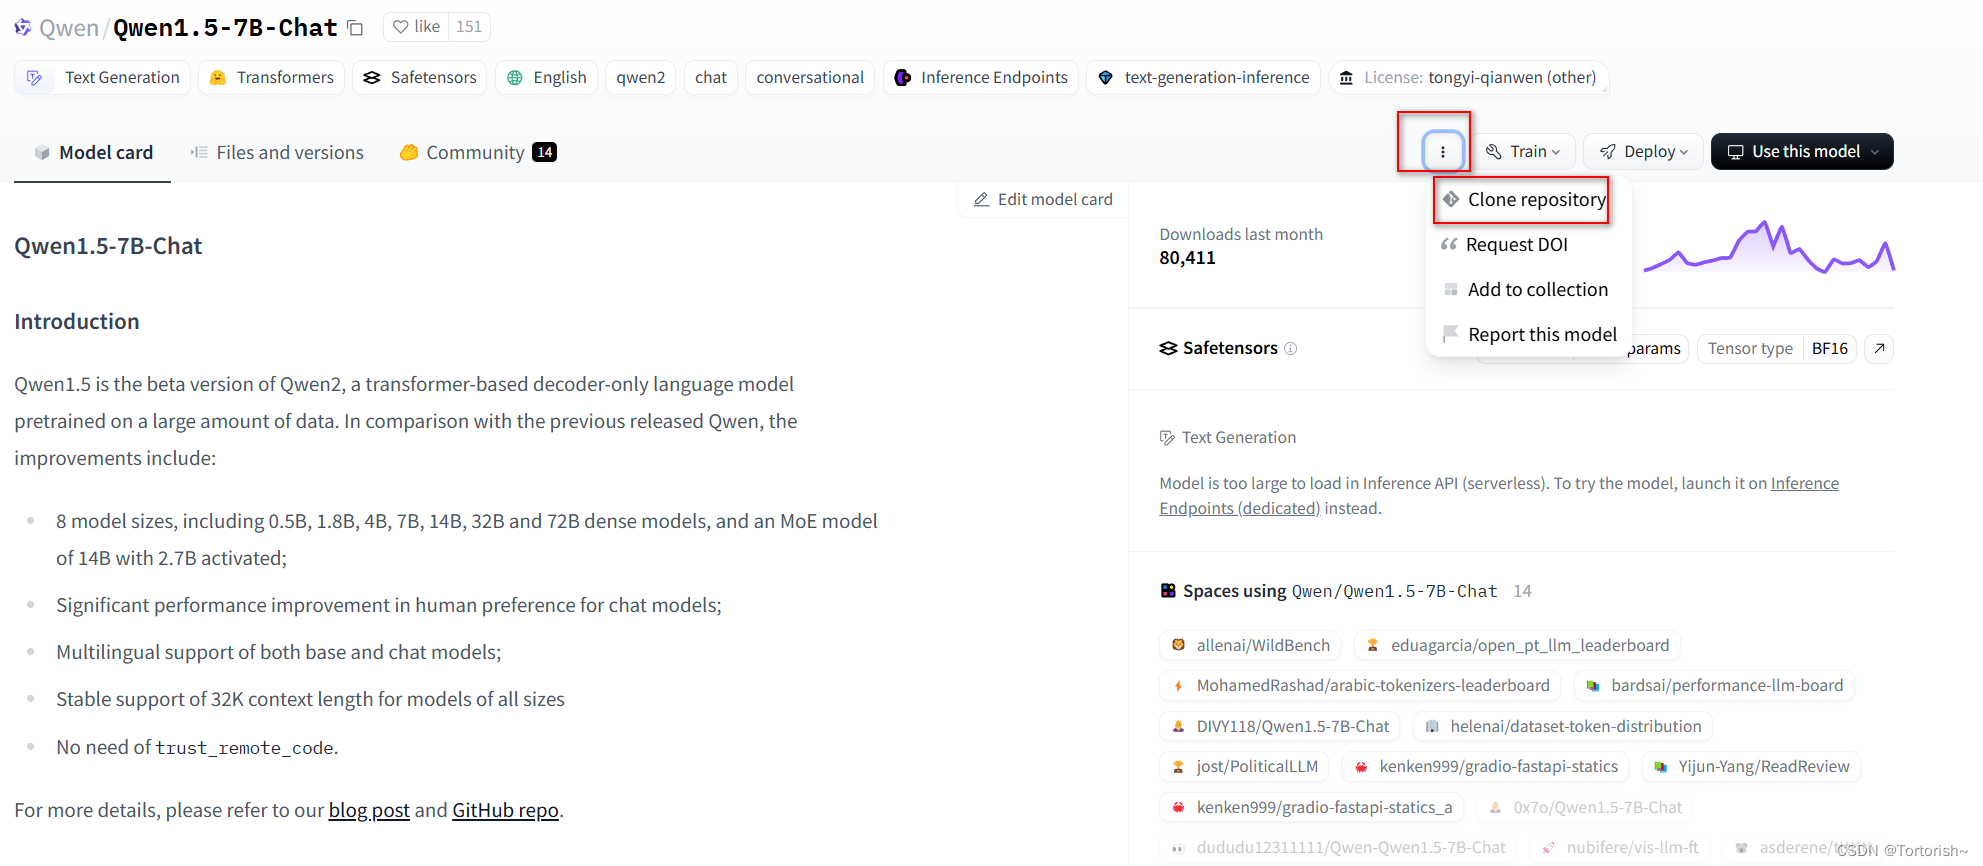This screenshot has height=866, width=1983.
Task: Open DIVY118/Qwen1.5-7B-Chat space
Action: point(1279,726)
